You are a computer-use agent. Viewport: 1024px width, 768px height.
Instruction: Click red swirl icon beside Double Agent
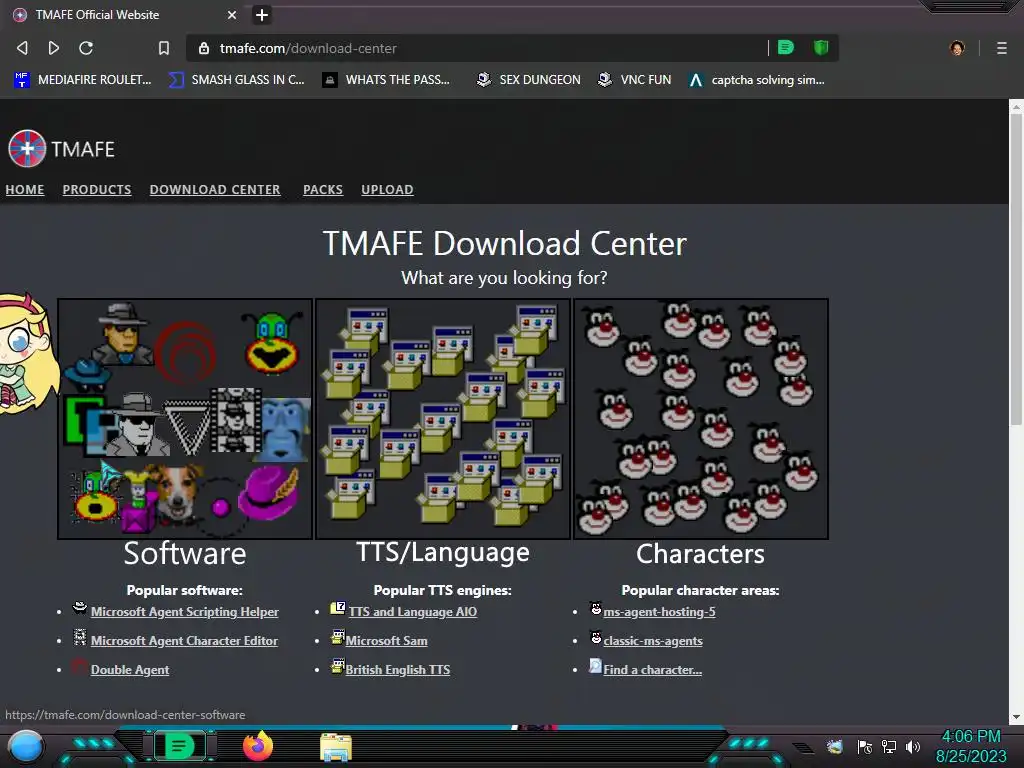pyautogui.click(x=80, y=665)
